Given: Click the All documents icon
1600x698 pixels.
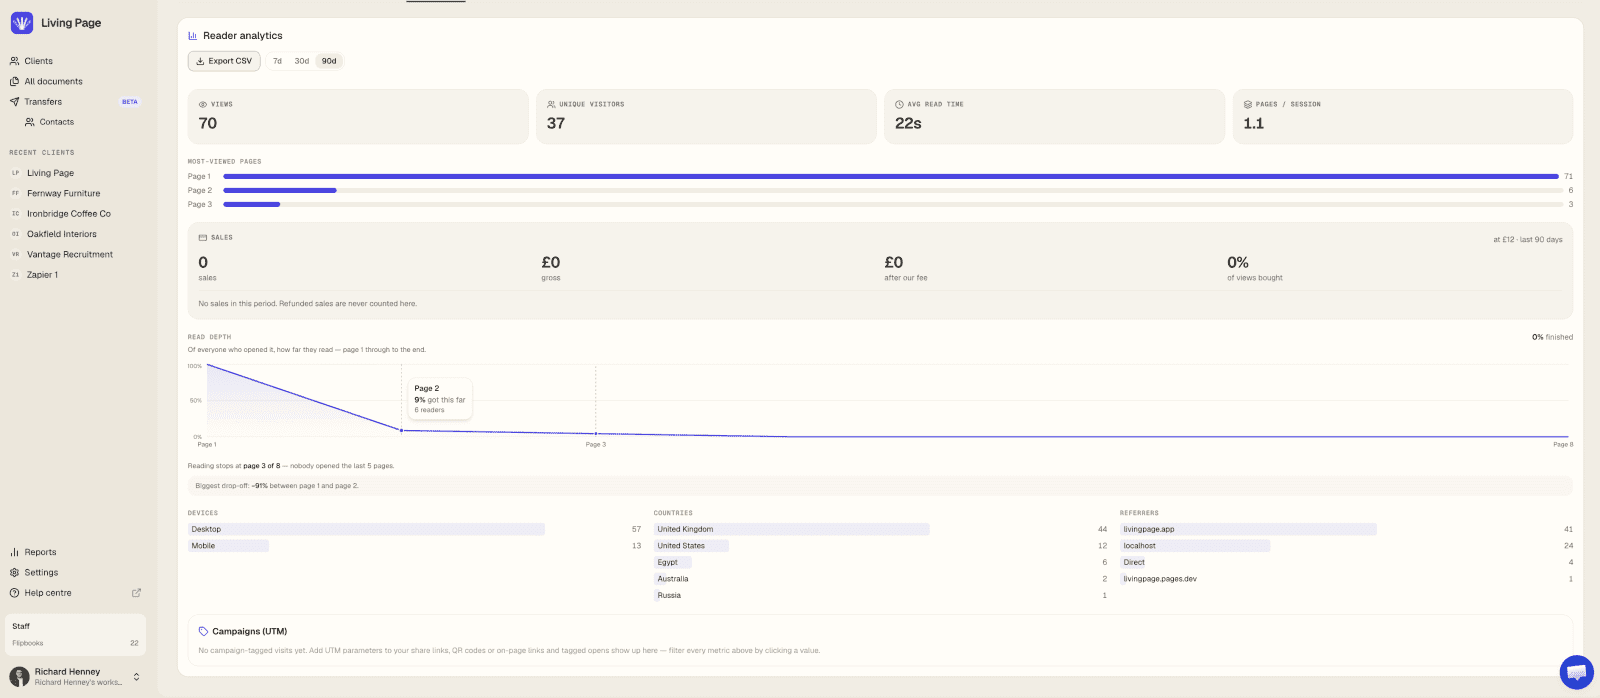Looking at the screenshot, I should click(x=14, y=81).
